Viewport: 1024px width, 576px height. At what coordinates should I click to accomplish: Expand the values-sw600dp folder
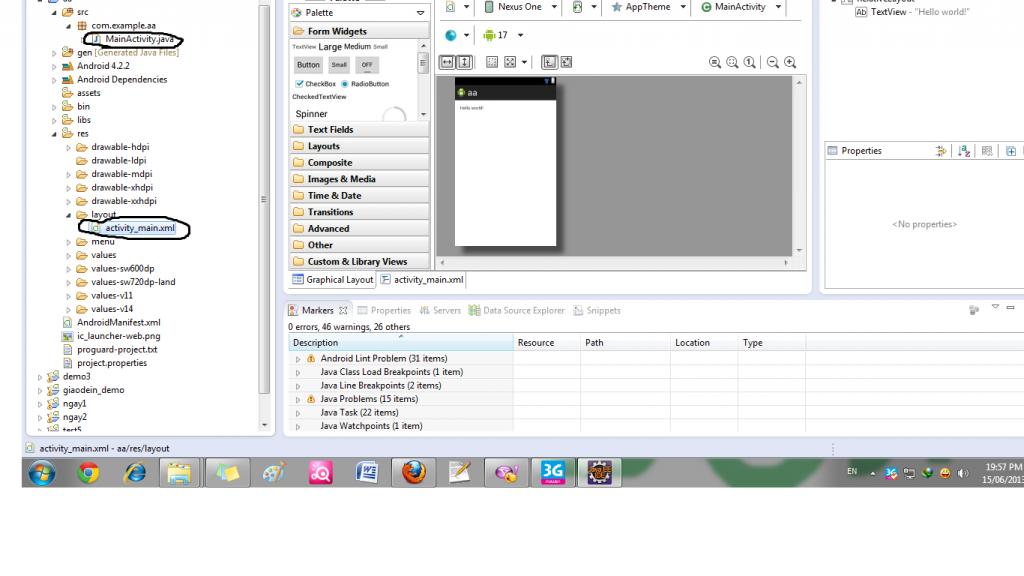click(69, 269)
